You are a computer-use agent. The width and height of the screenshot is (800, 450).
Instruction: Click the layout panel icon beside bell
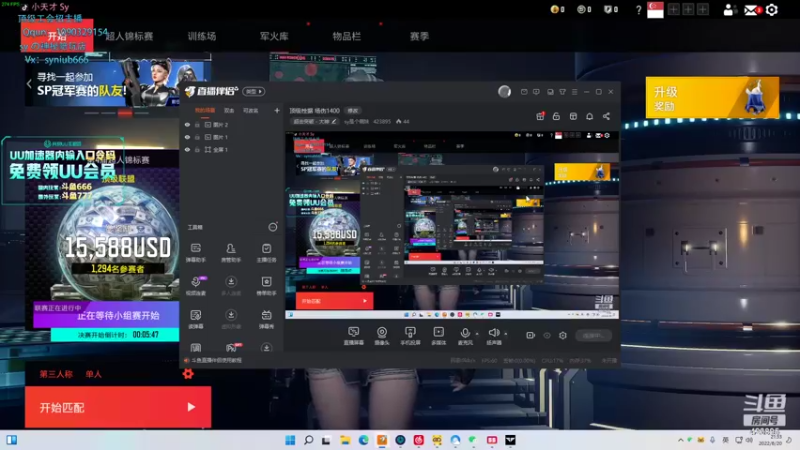point(573,116)
